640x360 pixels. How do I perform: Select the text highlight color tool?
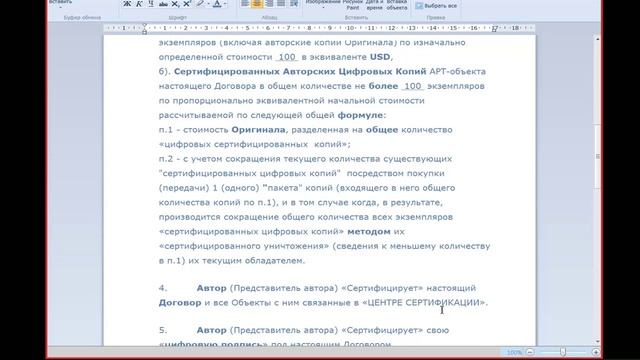[200, 4]
